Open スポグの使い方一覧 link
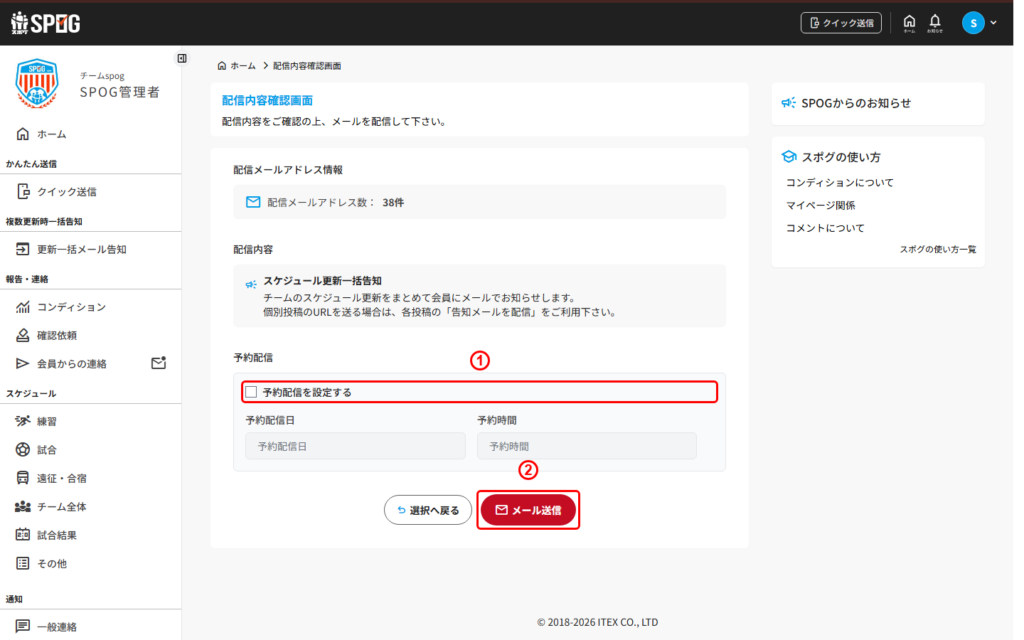This screenshot has height=640, width=1024. tap(938, 249)
